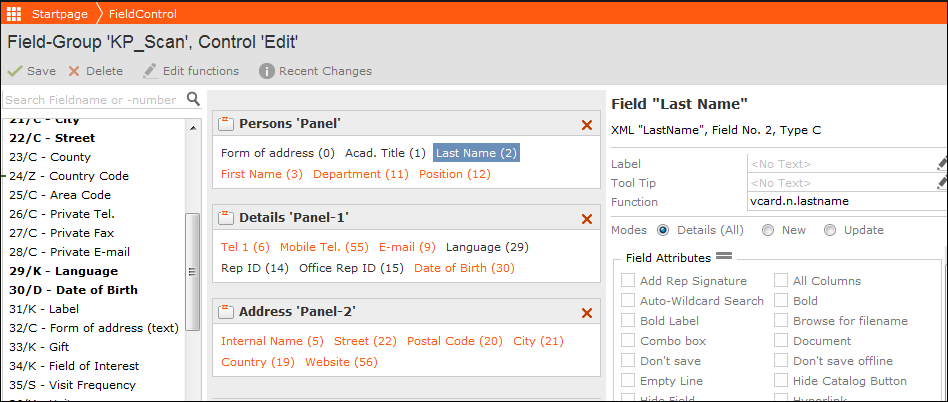
Task: Click the Address panel header icon
Action: (225, 312)
